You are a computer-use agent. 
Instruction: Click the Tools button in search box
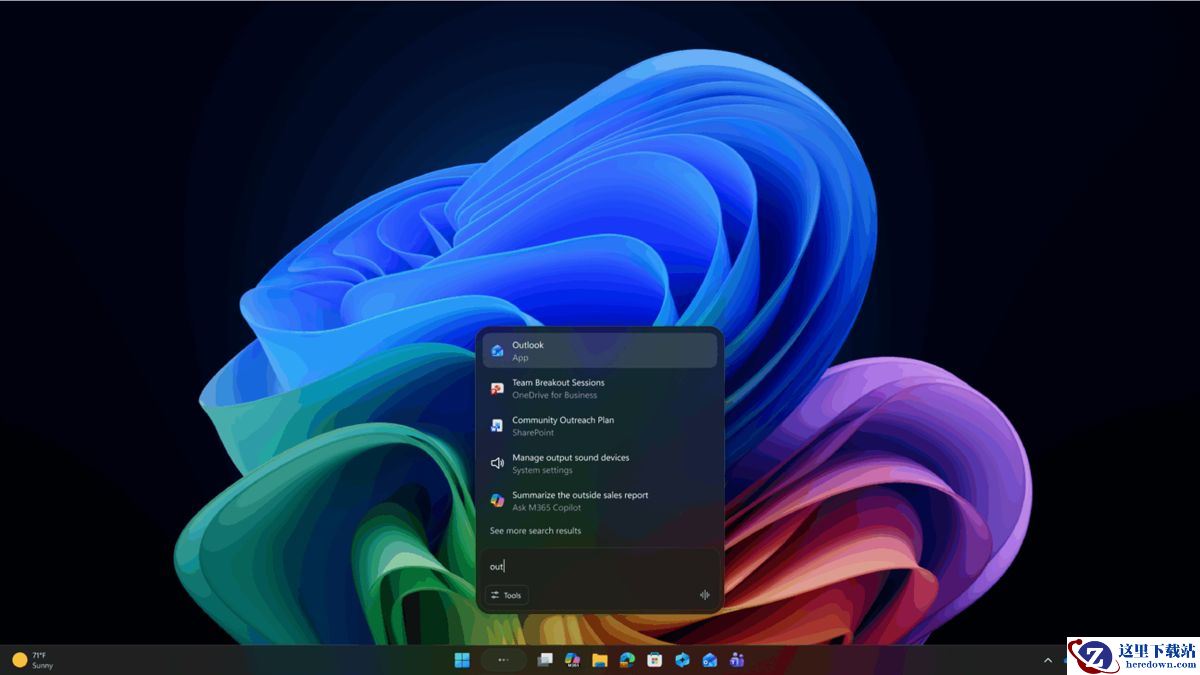(506, 595)
